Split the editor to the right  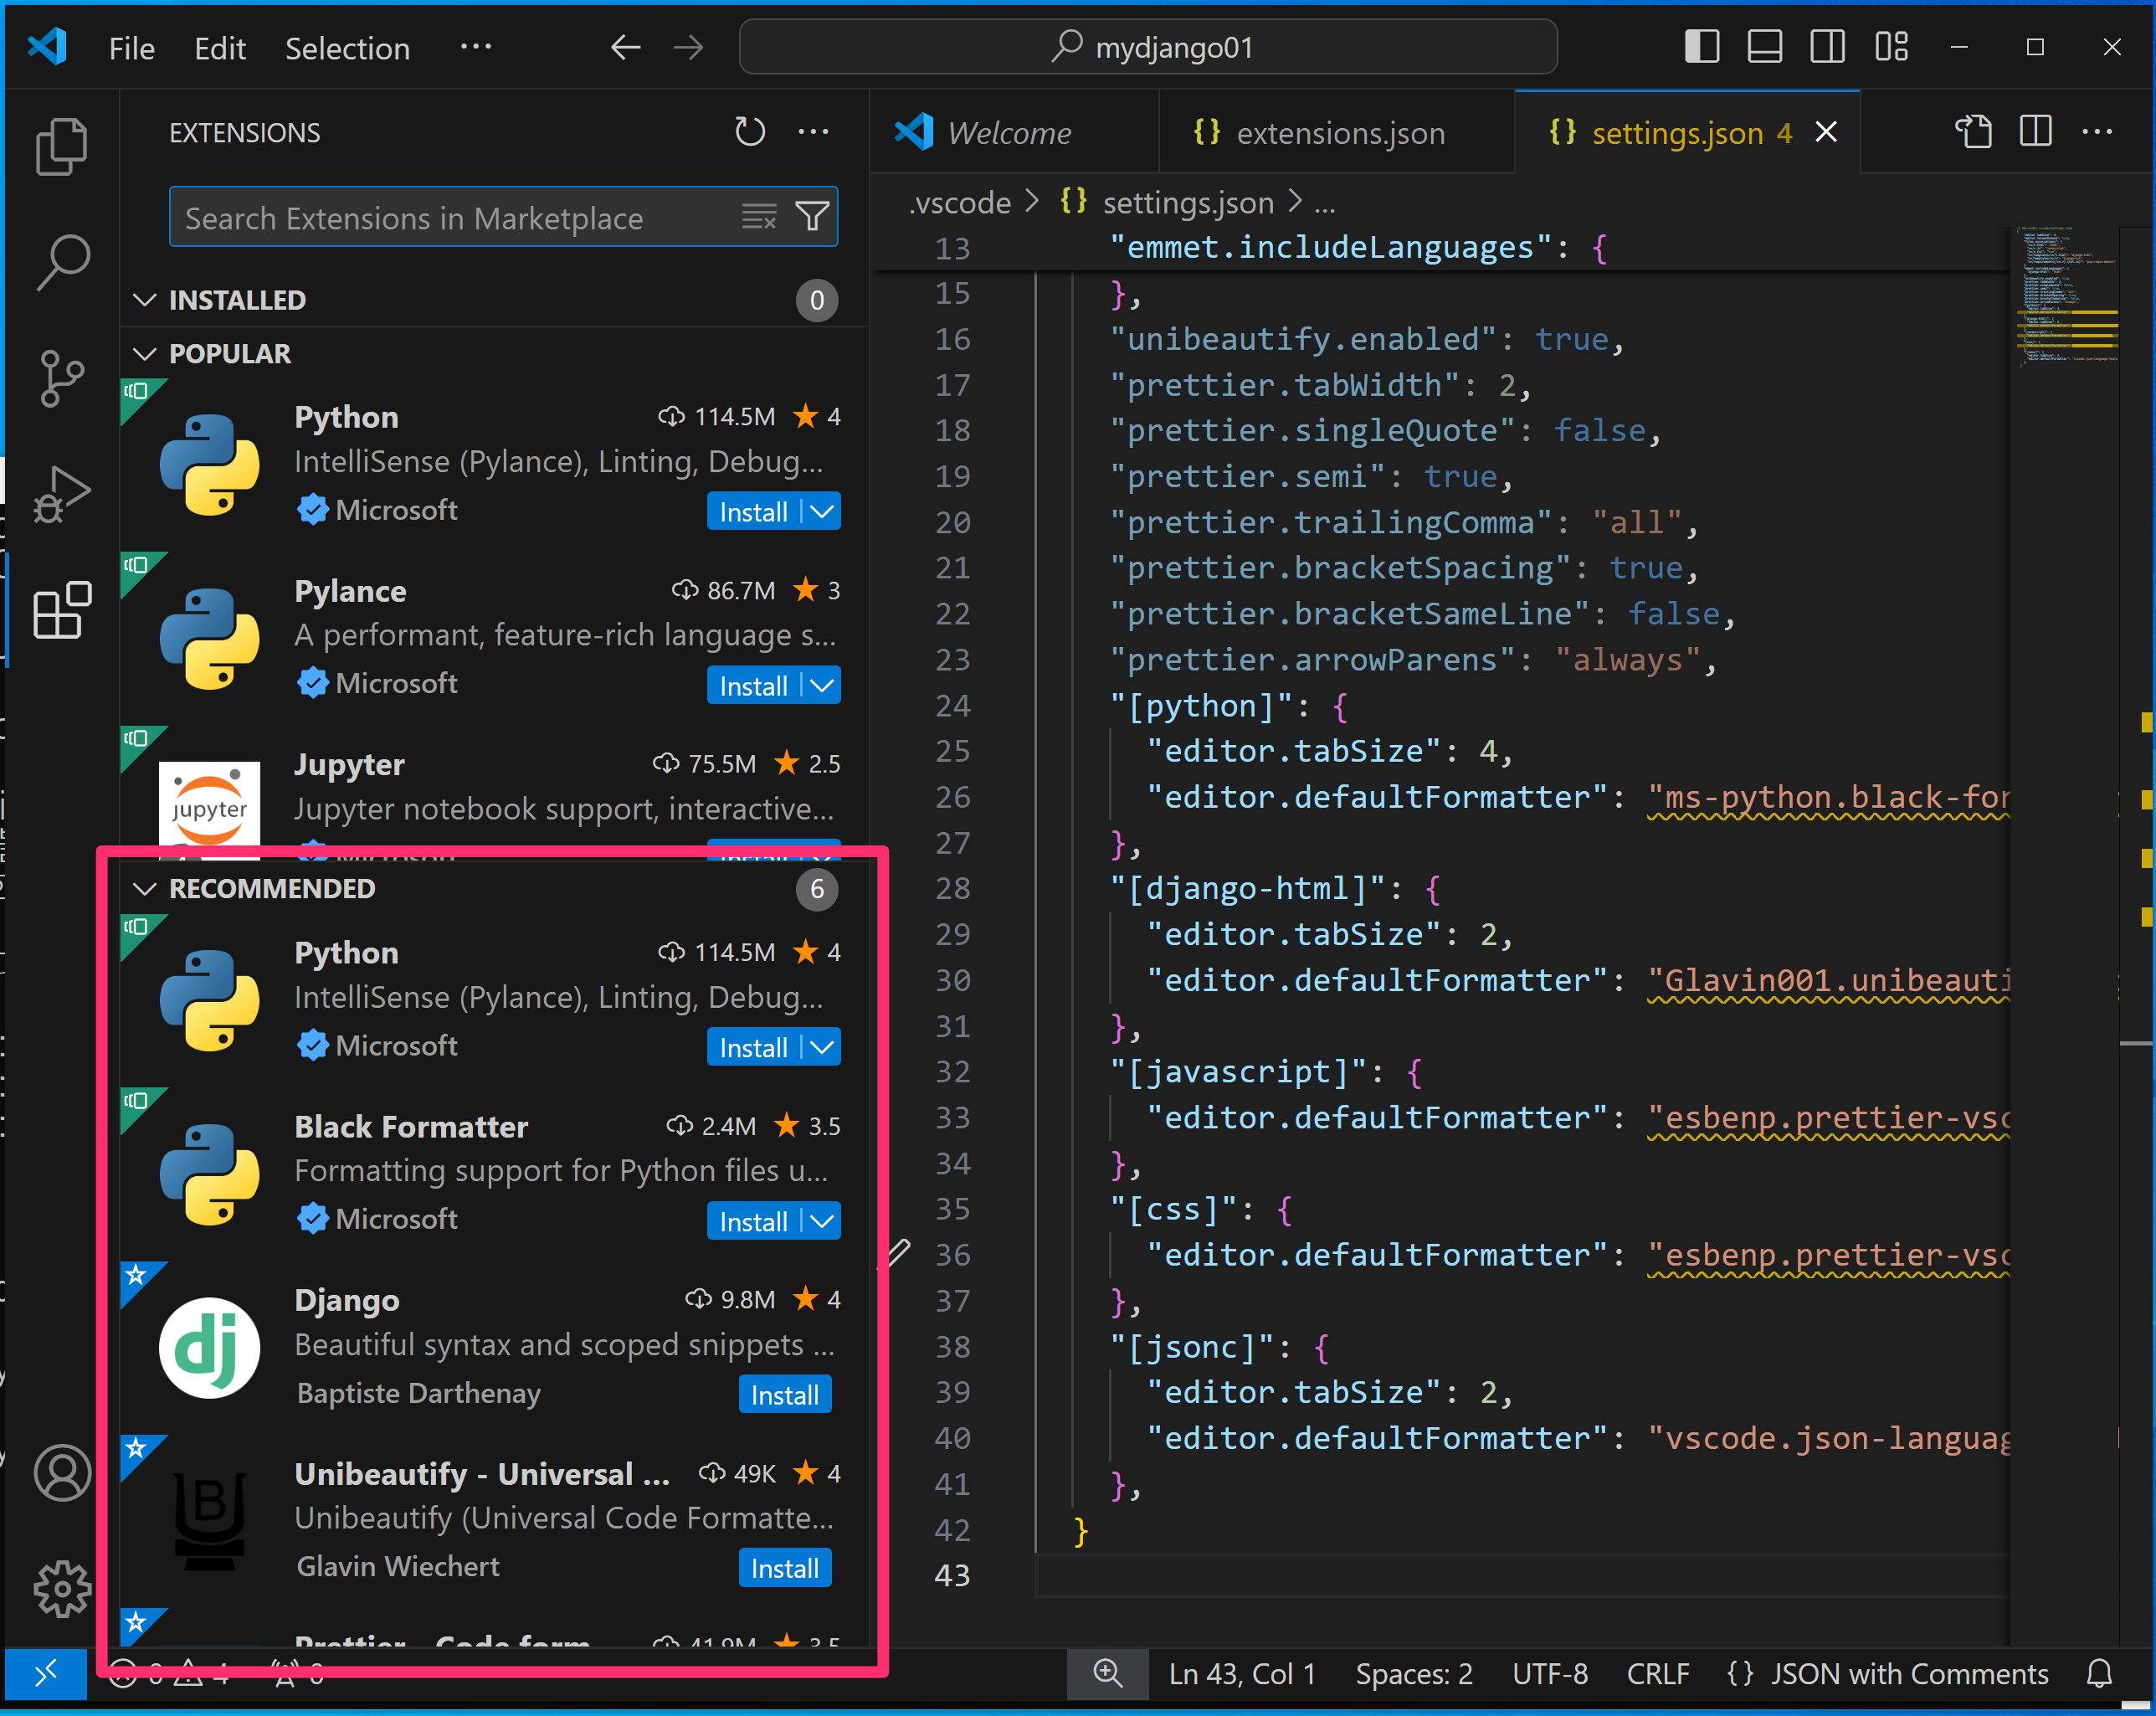tap(2035, 132)
